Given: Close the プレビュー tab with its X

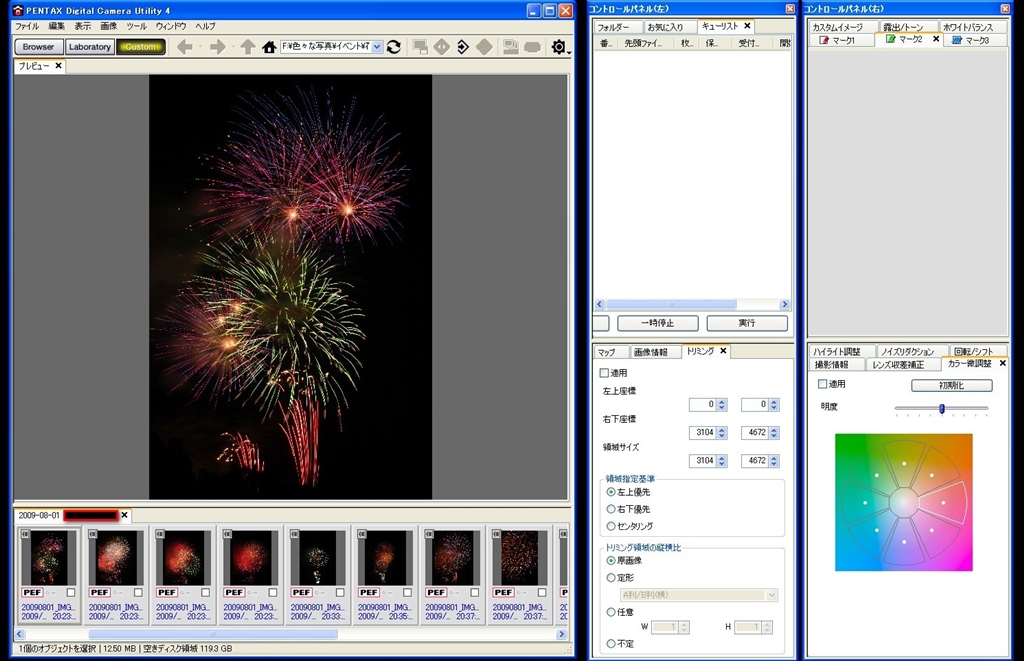Looking at the screenshot, I should coord(58,66).
